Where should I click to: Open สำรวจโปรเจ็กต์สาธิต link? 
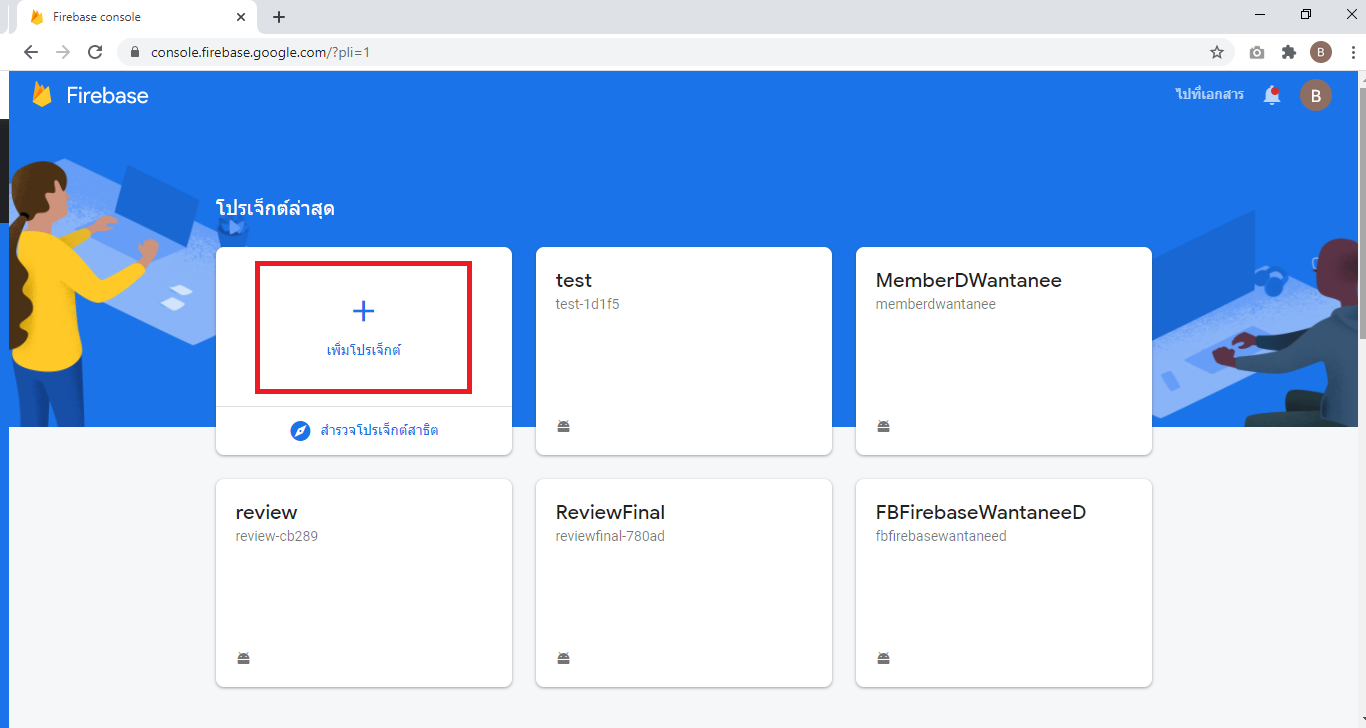379,431
